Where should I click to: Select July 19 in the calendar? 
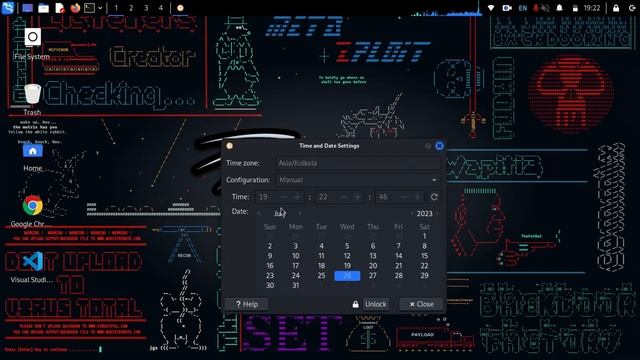(x=347, y=266)
